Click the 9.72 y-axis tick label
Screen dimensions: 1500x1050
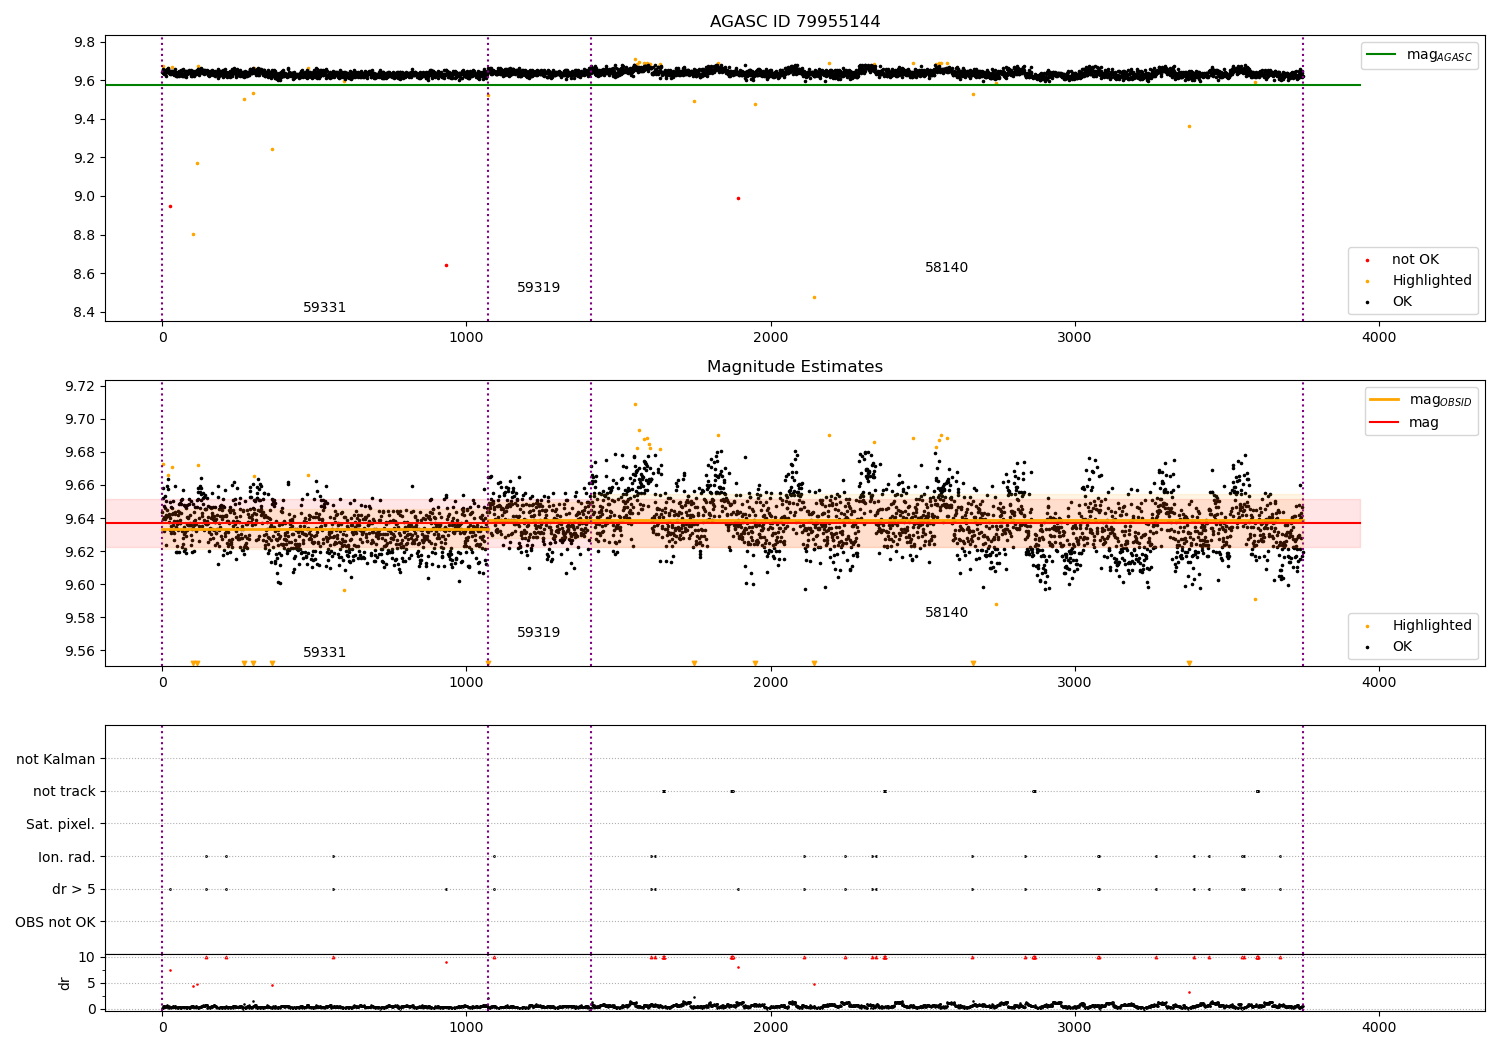(x=81, y=387)
